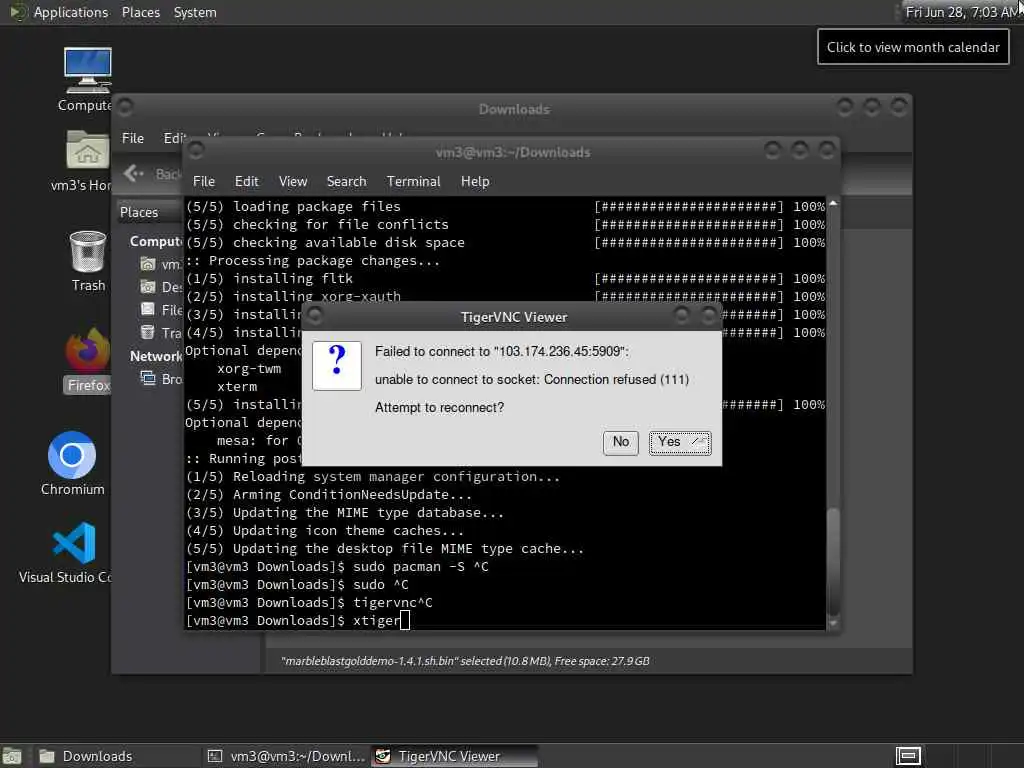Click terminal prompt line with xtiger

click(x=298, y=620)
